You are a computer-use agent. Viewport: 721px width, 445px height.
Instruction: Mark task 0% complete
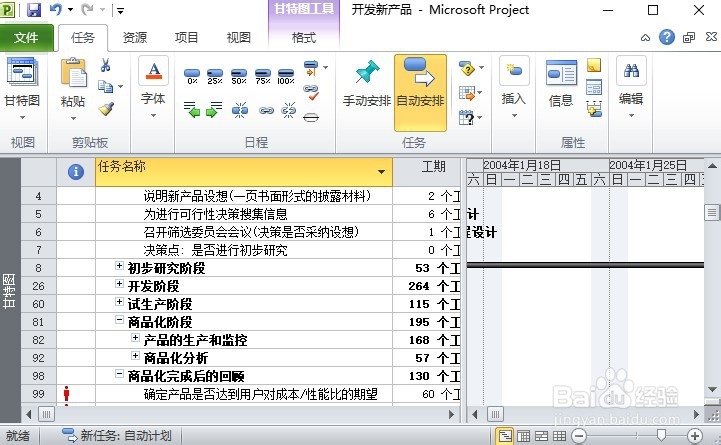tap(192, 76)
